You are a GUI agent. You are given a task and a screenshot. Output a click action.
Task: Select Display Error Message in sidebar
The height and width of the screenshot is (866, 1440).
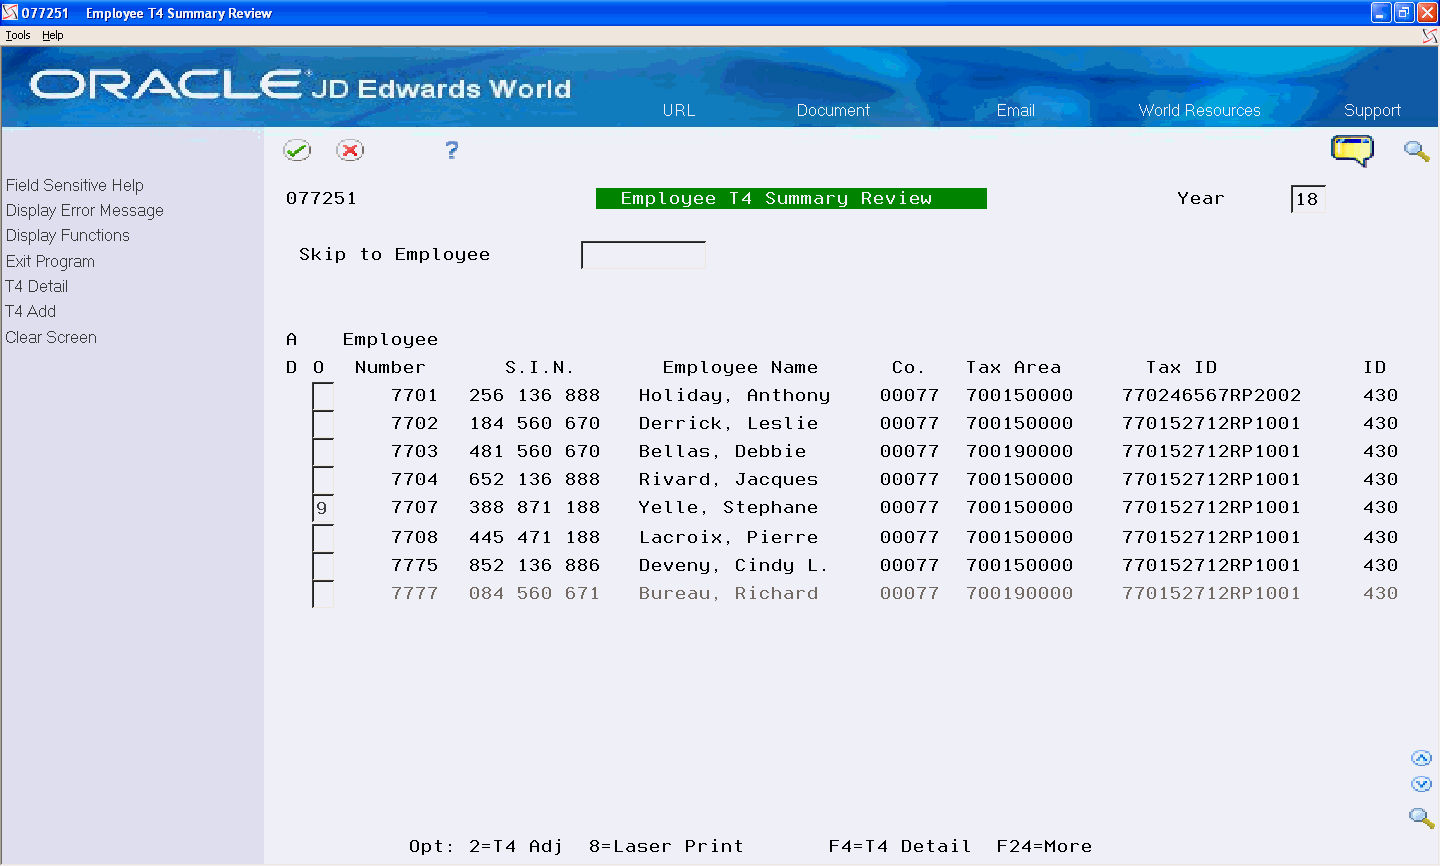pos(85,210)
